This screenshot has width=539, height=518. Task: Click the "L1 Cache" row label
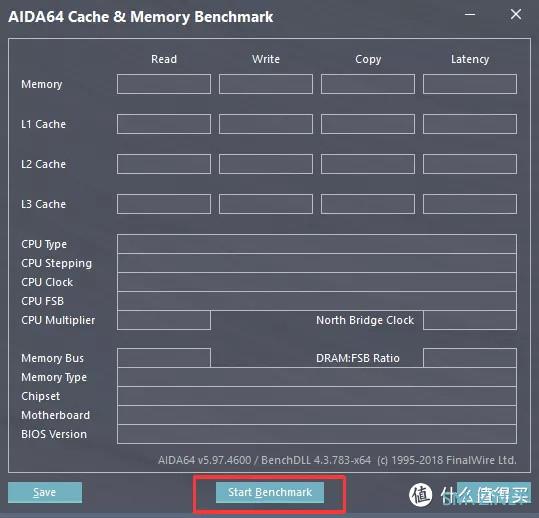coord(43,124)
